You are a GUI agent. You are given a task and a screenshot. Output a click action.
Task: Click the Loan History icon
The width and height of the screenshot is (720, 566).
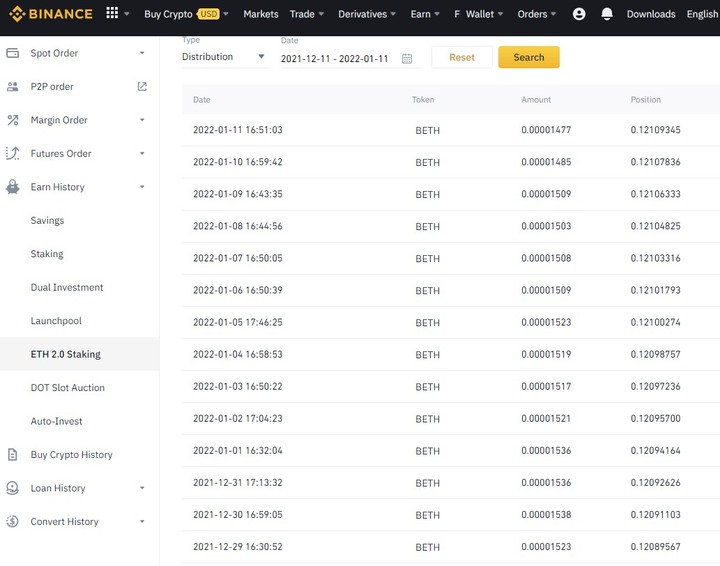coord(12,488)
